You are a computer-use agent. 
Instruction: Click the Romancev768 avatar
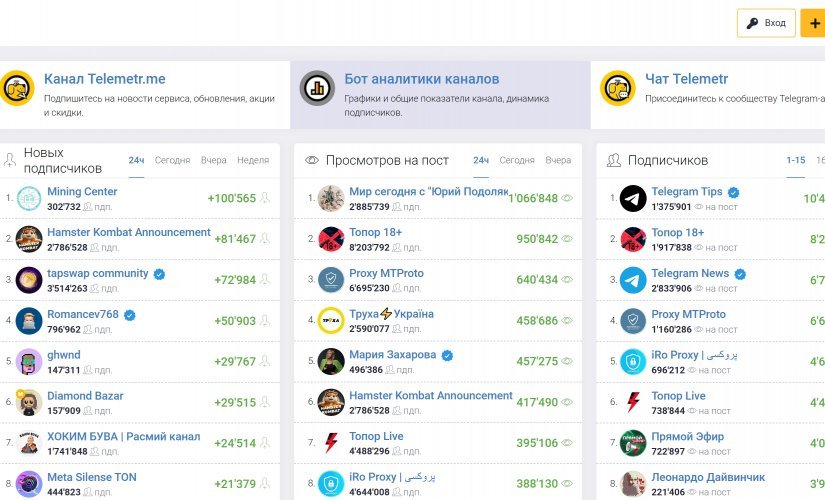(x=29, y=321)
